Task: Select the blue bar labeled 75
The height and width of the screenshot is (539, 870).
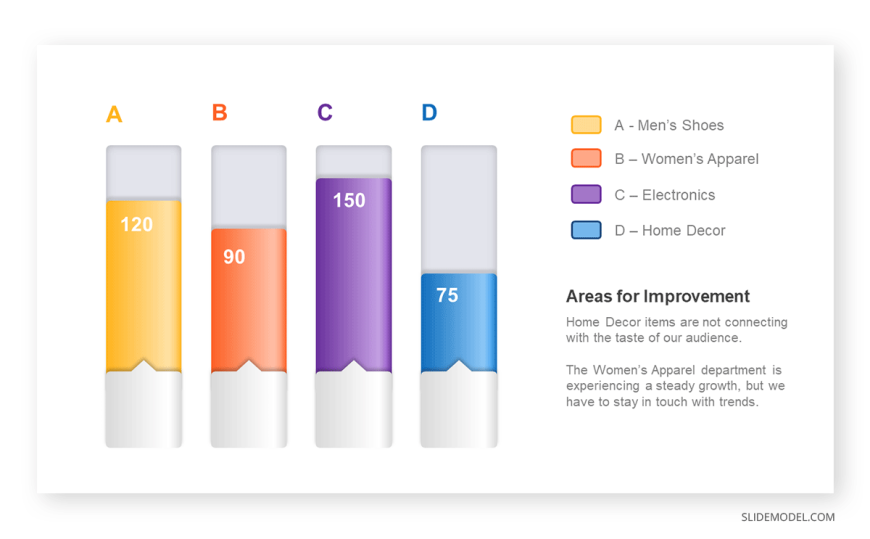Action: point(459,323)
